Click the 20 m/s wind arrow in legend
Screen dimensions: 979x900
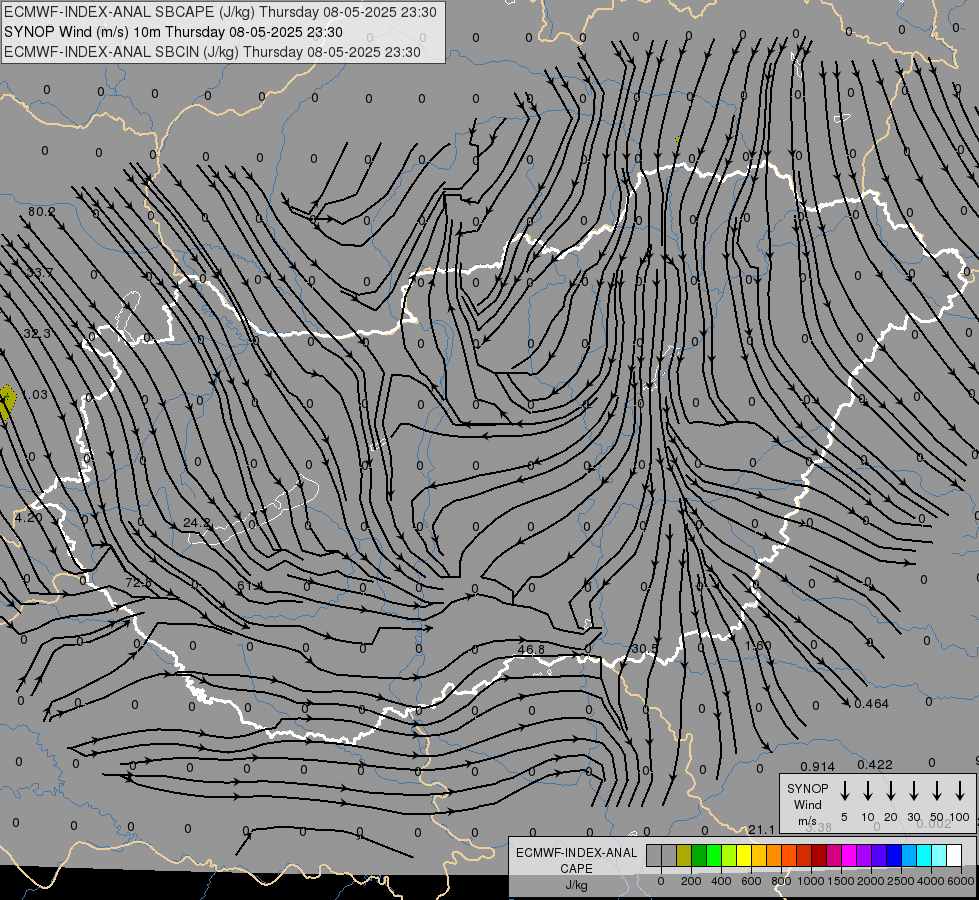pyautogui.click(x=891, y=791)
